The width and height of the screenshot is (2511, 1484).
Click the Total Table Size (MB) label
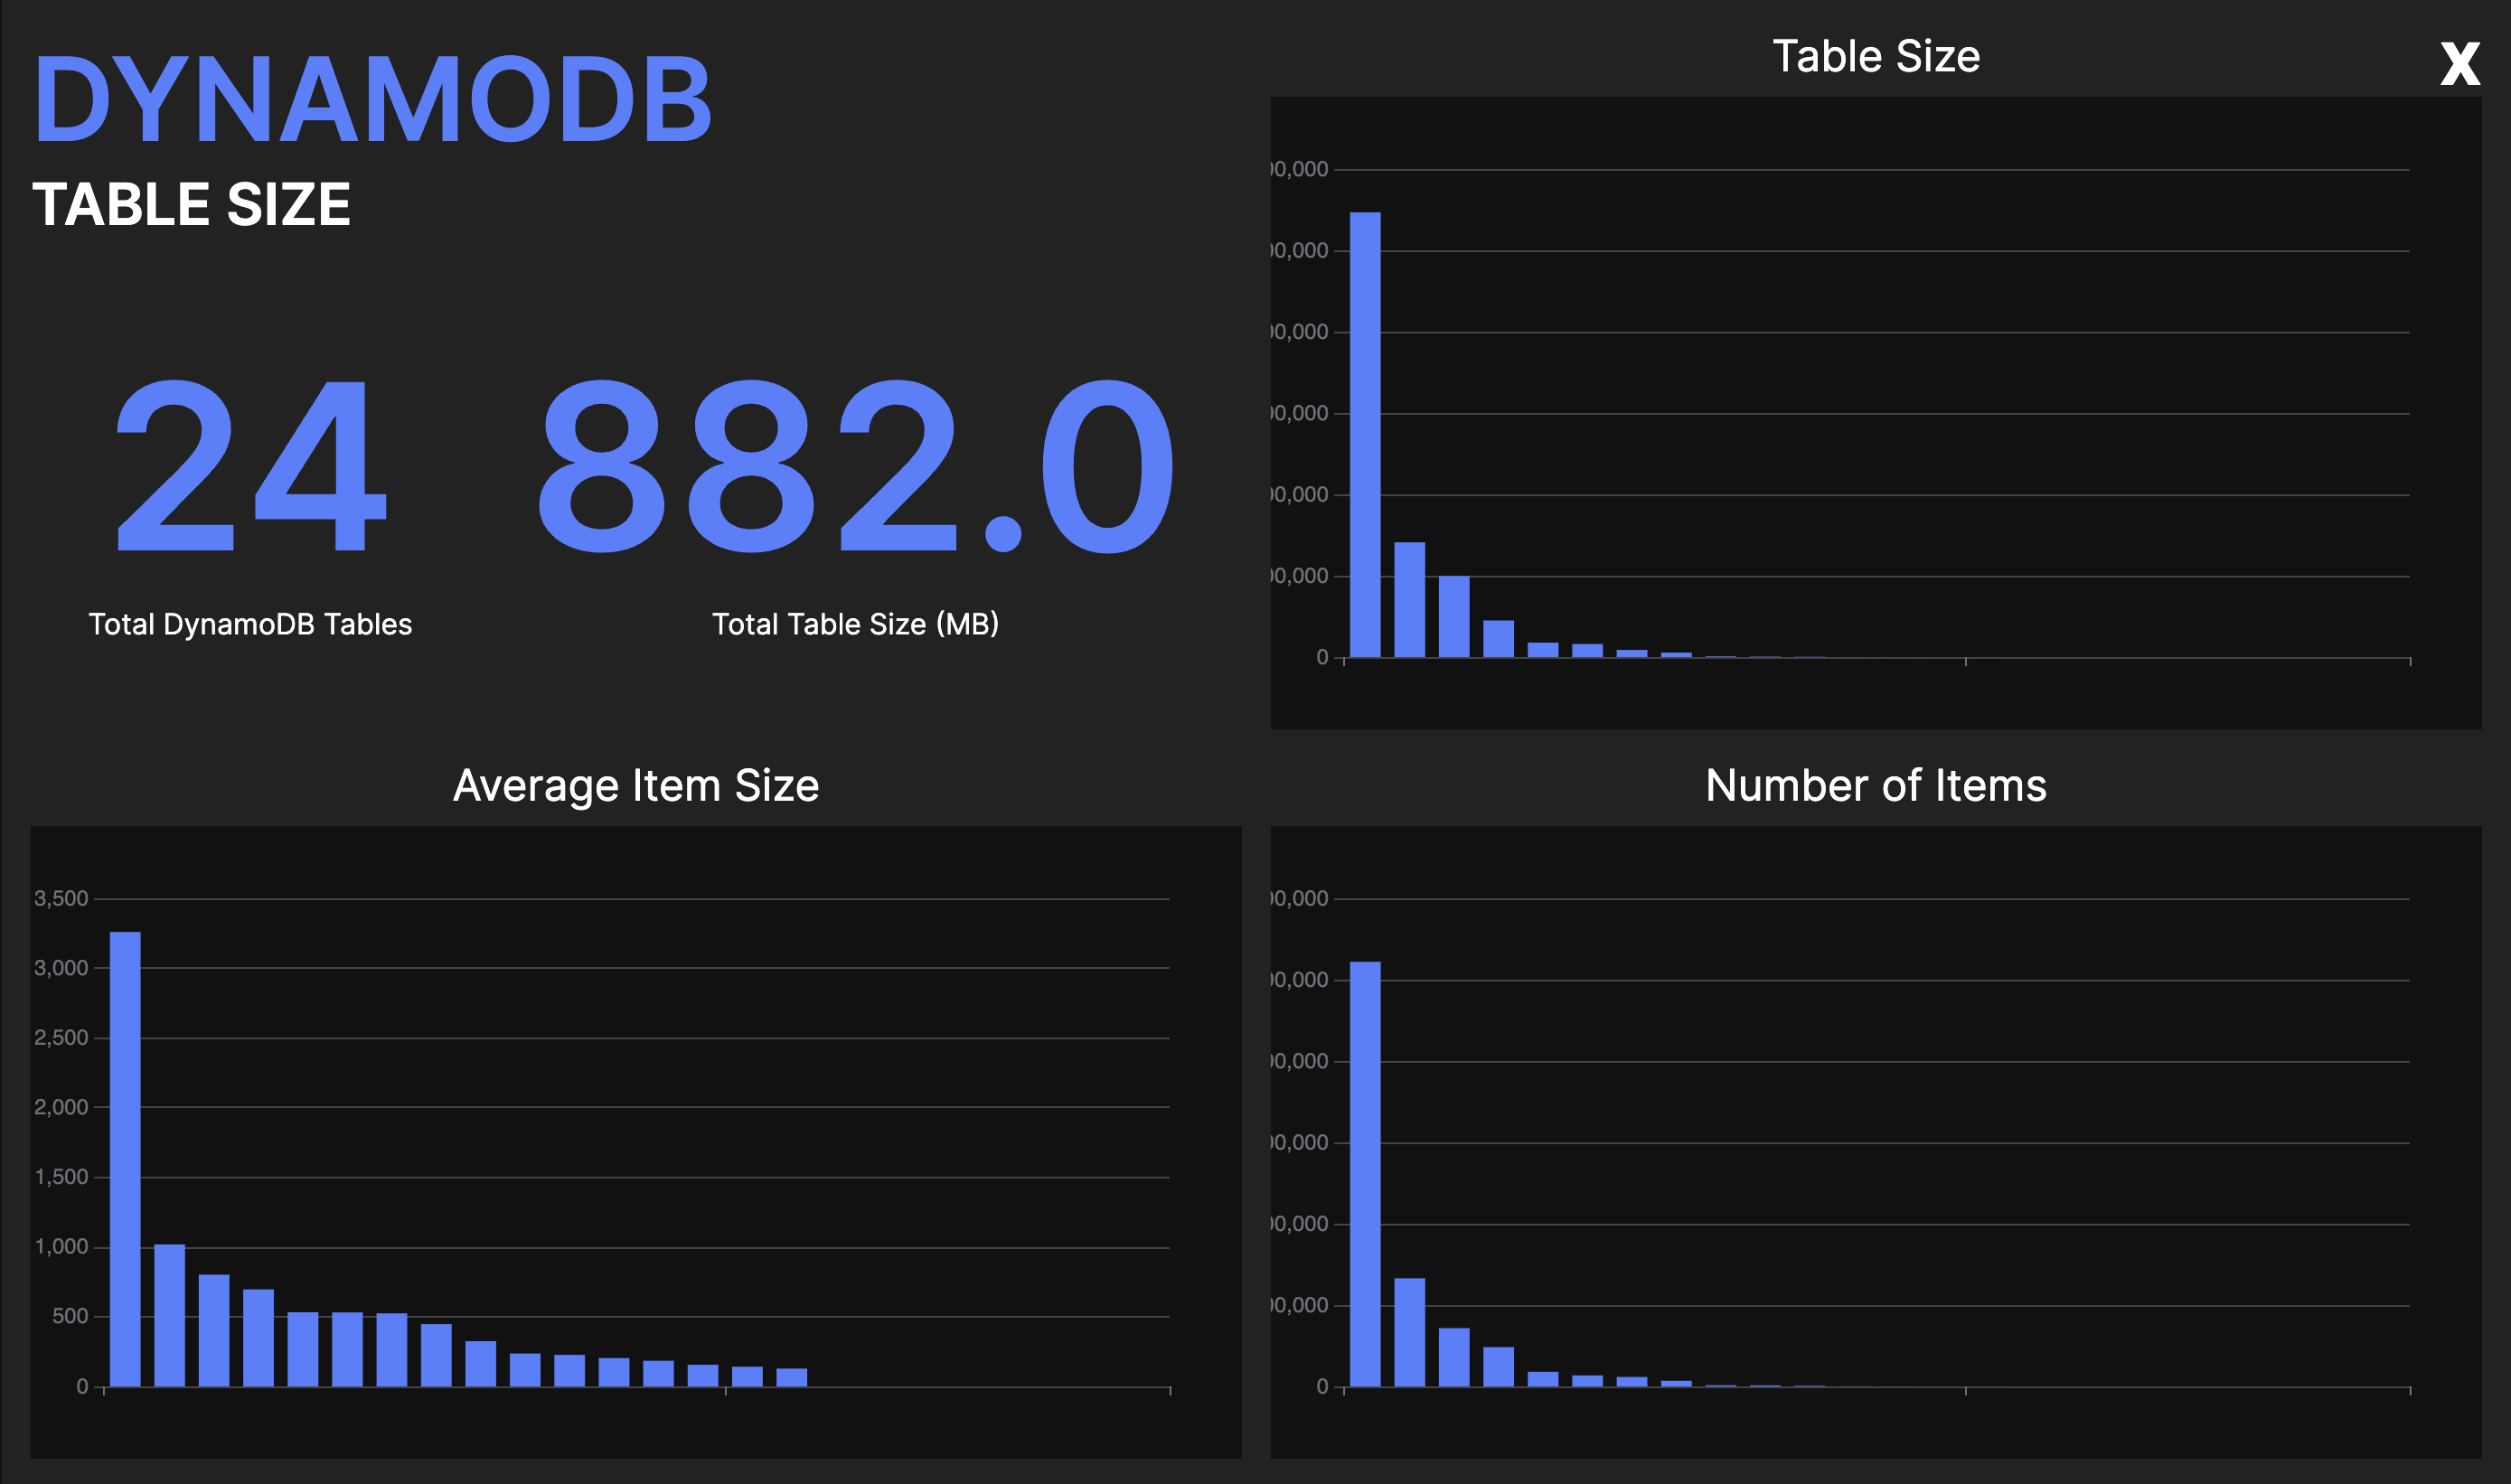(x=857, y=623)
